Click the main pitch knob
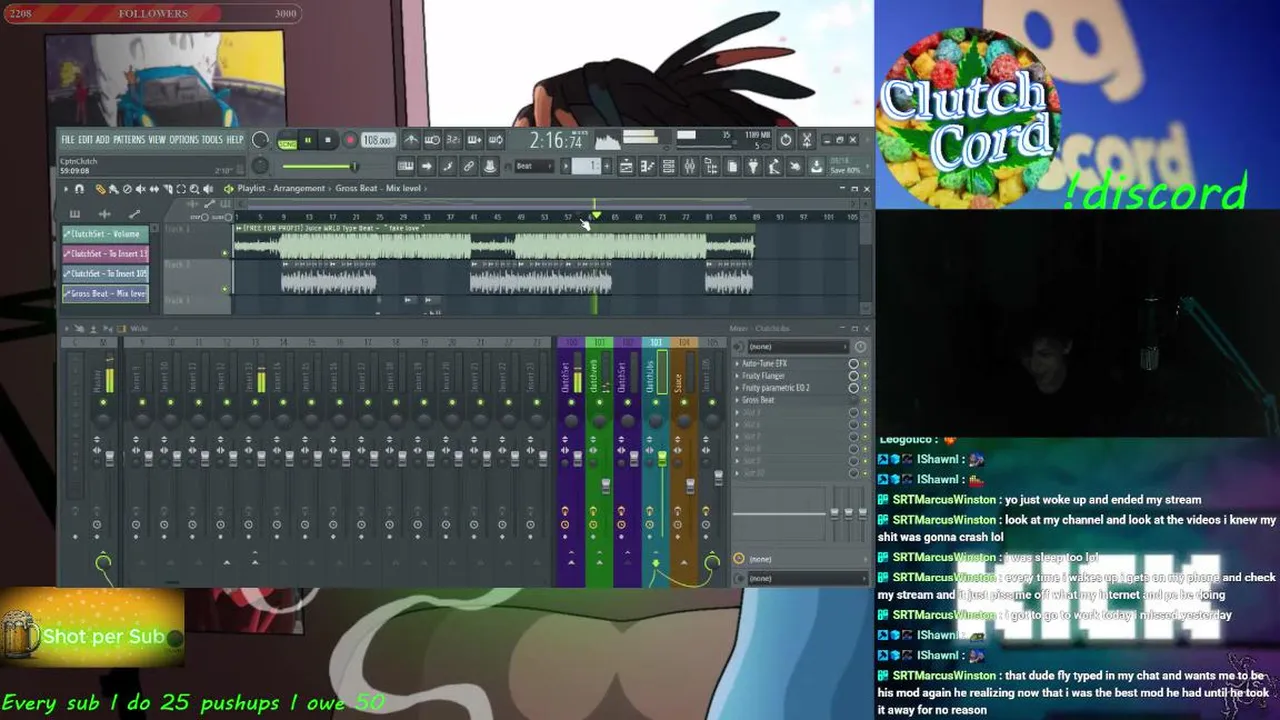The height and width of the screenshot is (720, 1280). pyautogui.click(x=260, y=166)
